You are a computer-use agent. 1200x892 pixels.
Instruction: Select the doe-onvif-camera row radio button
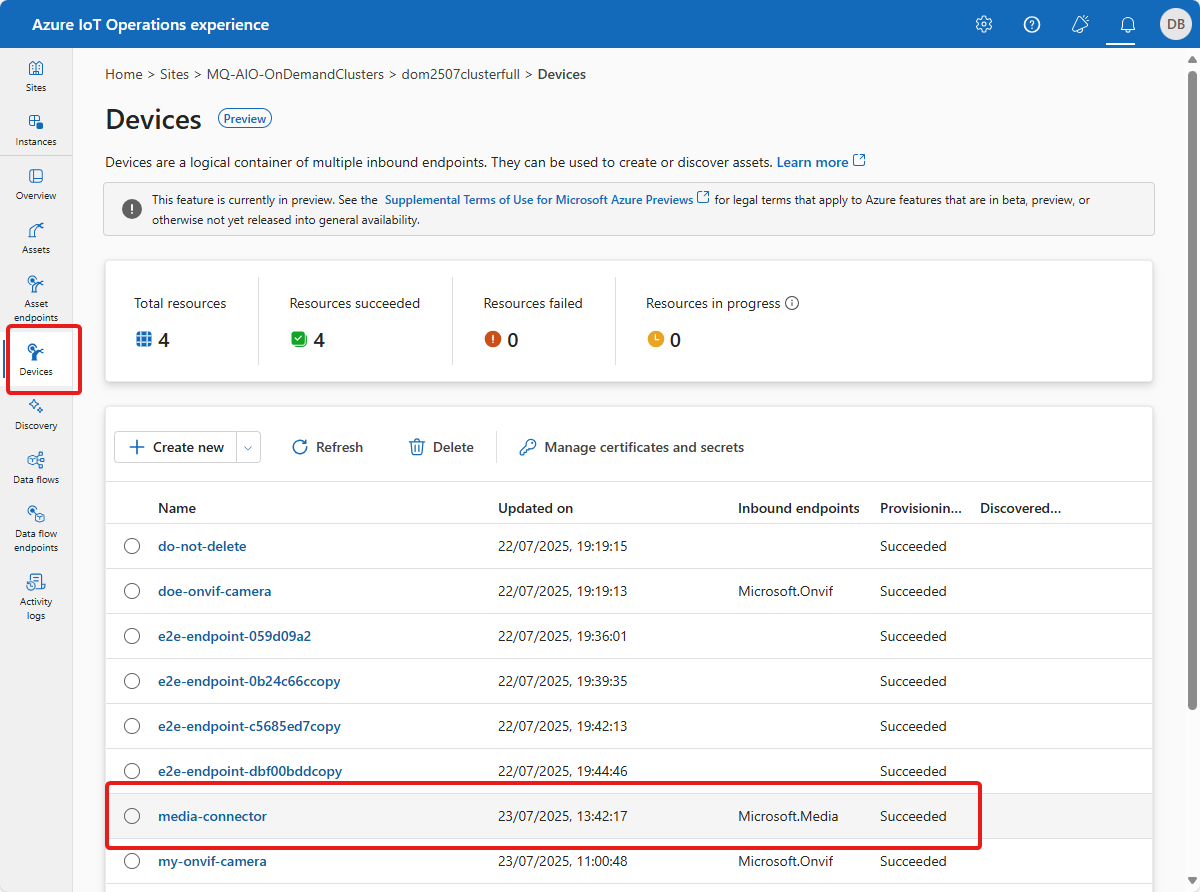tap(132, 591)
